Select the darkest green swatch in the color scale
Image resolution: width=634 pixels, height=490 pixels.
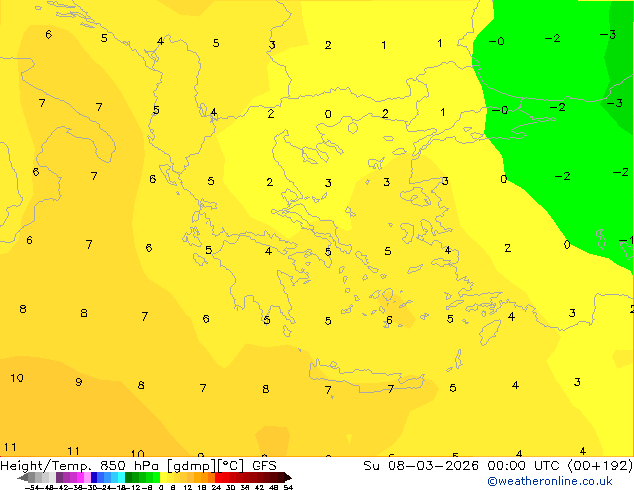pos(128,477)
